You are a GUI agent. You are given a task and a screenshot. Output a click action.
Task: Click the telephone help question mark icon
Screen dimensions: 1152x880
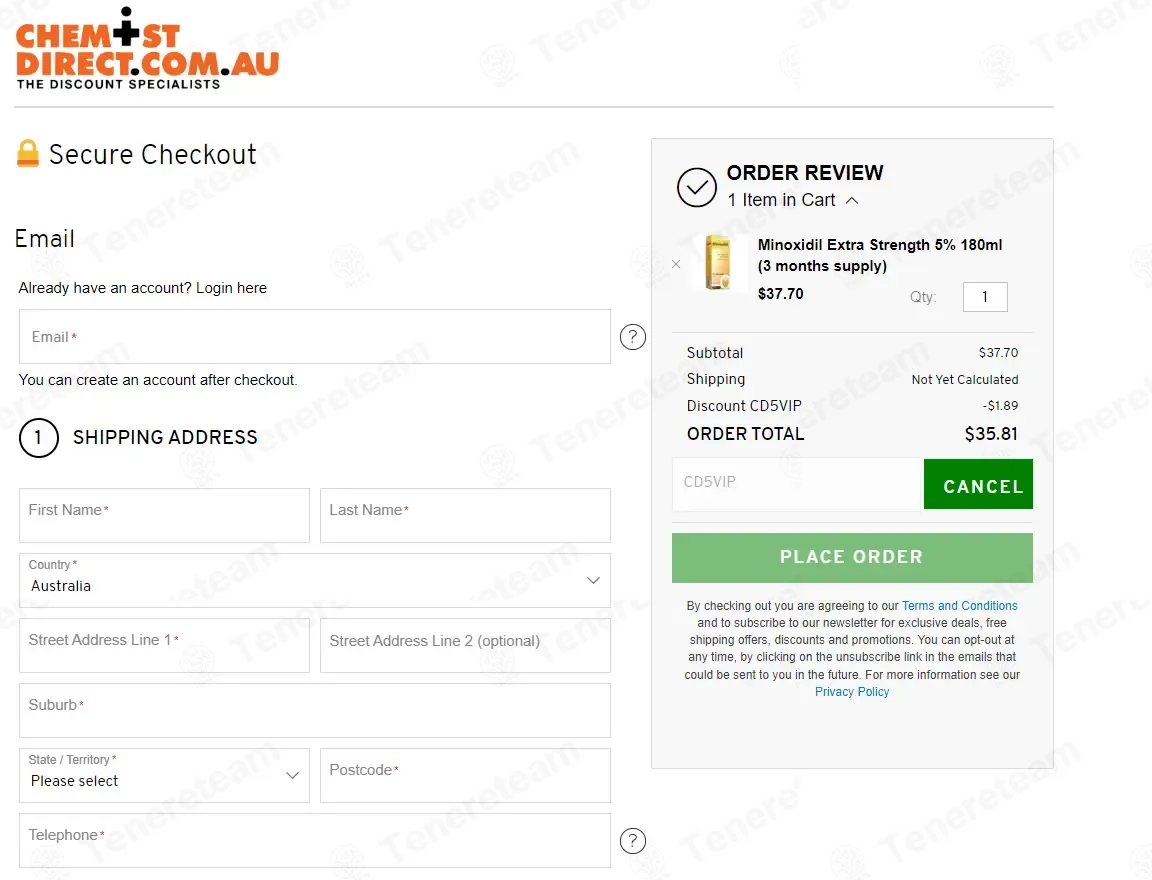(633, 841)
